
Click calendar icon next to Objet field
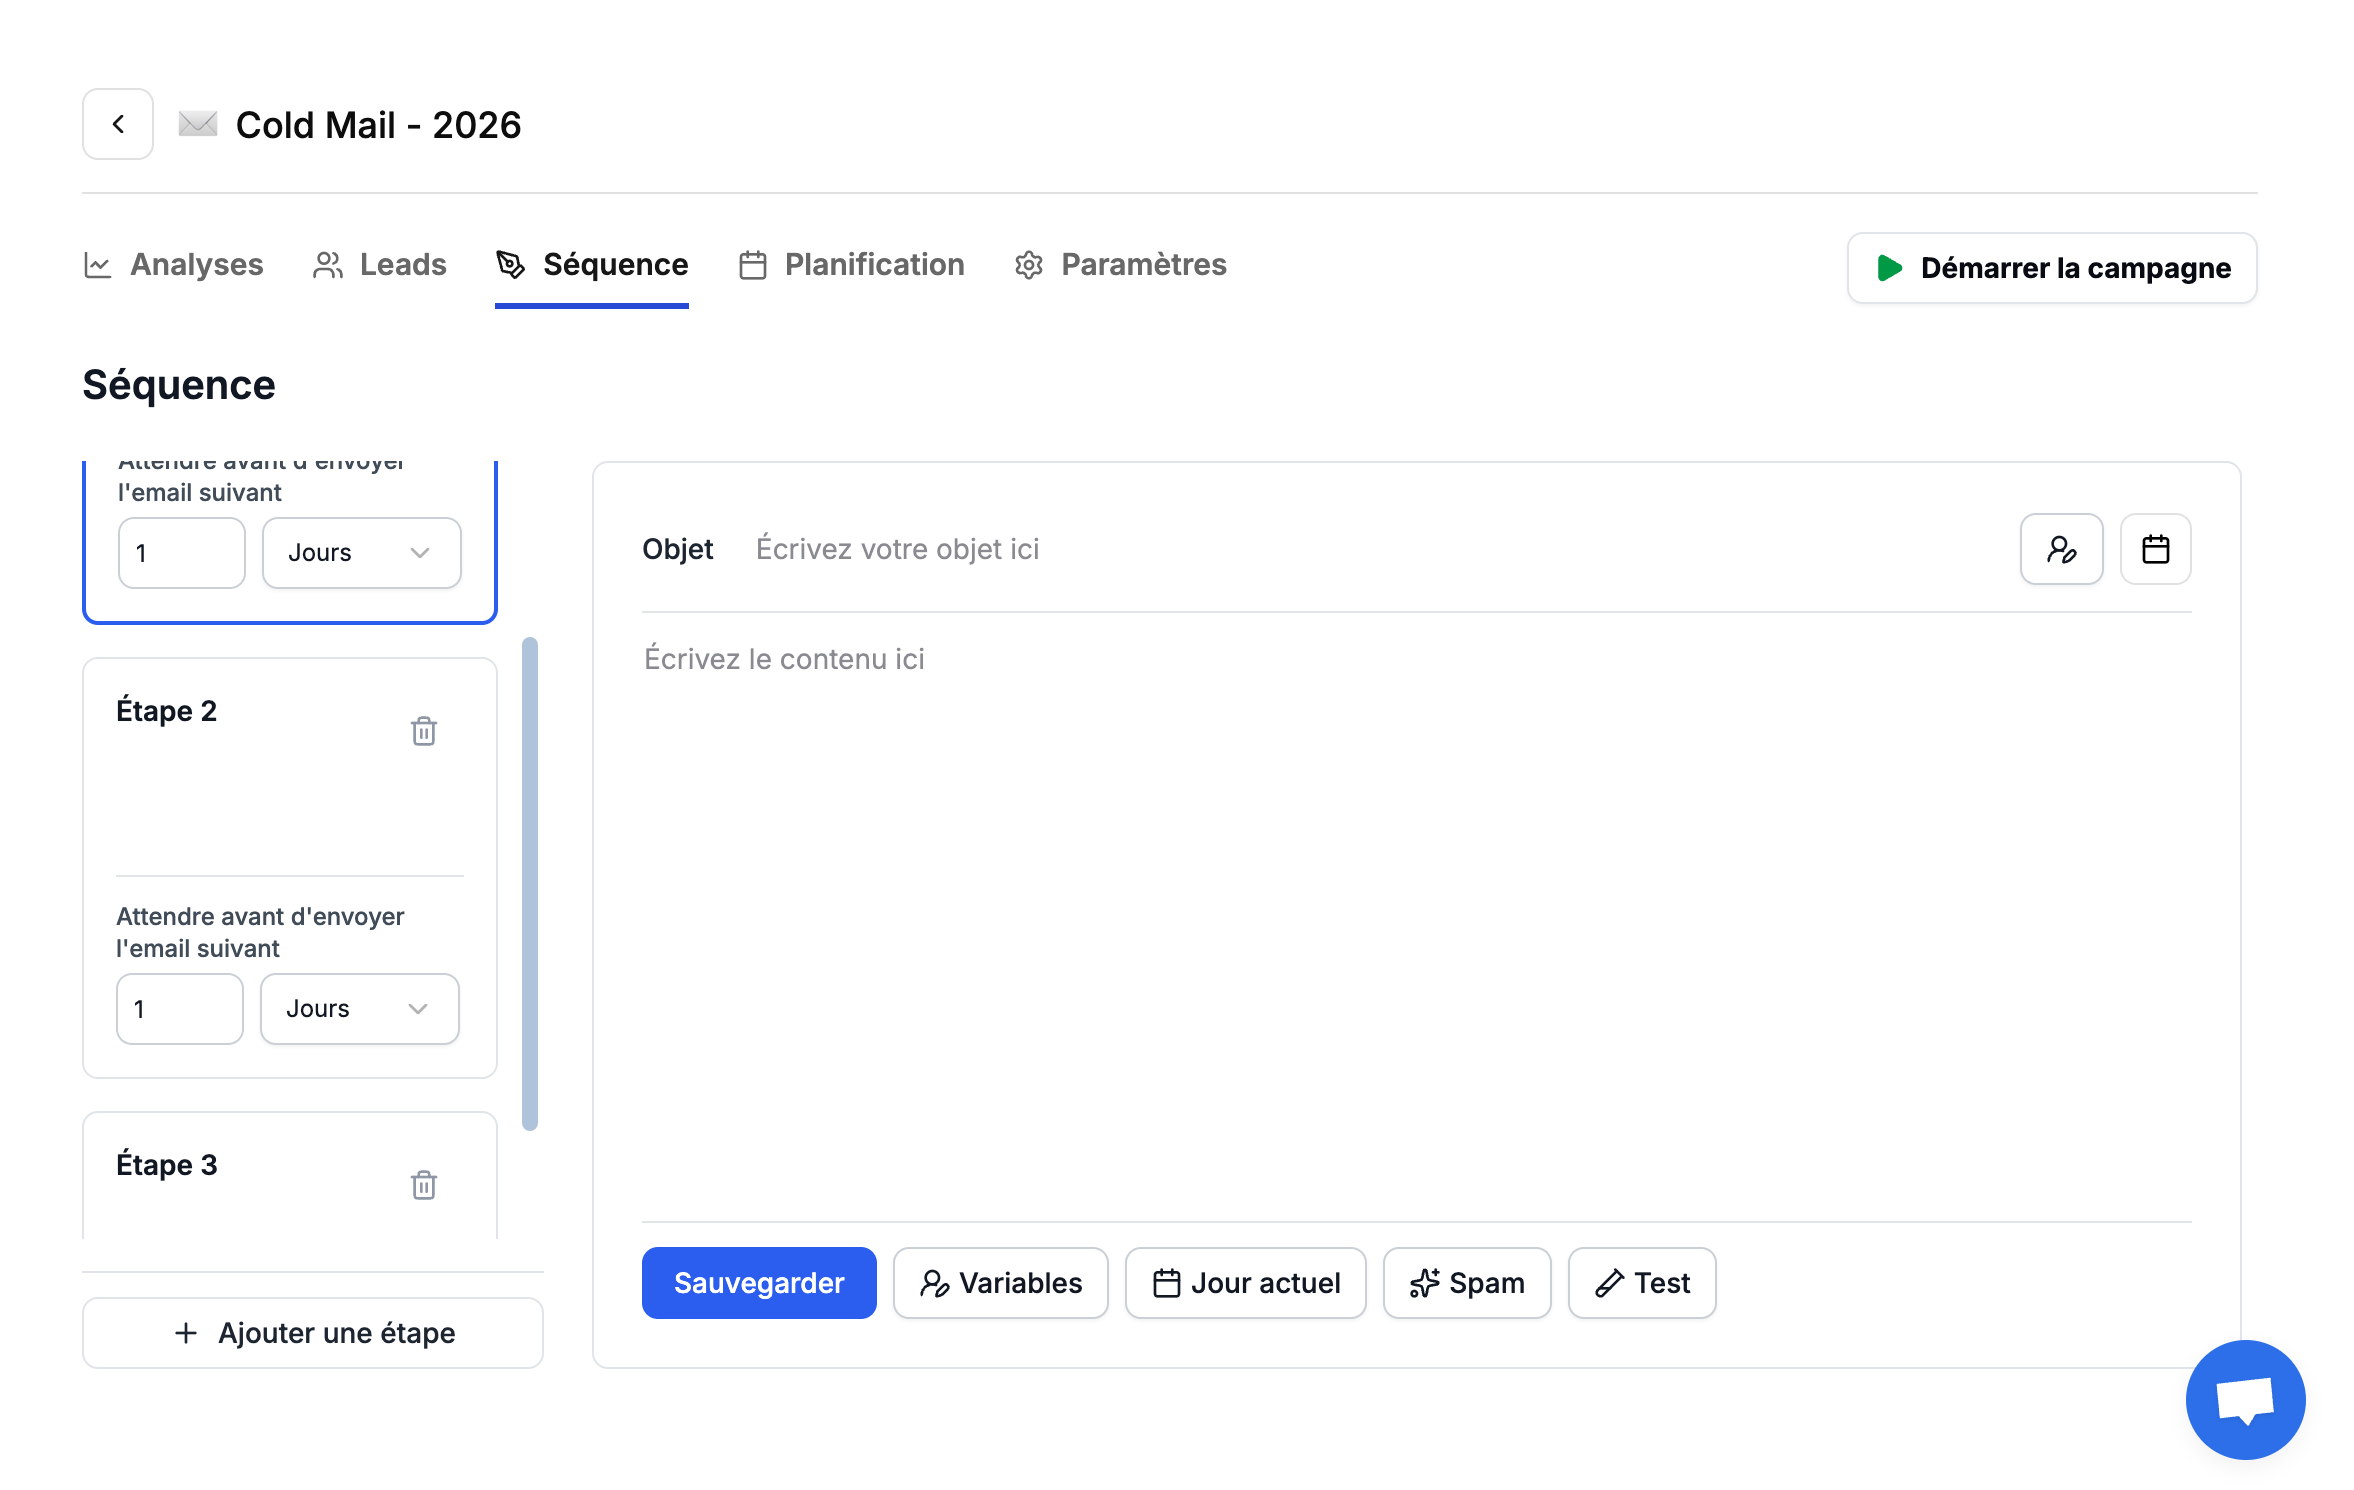point(2155,549)
